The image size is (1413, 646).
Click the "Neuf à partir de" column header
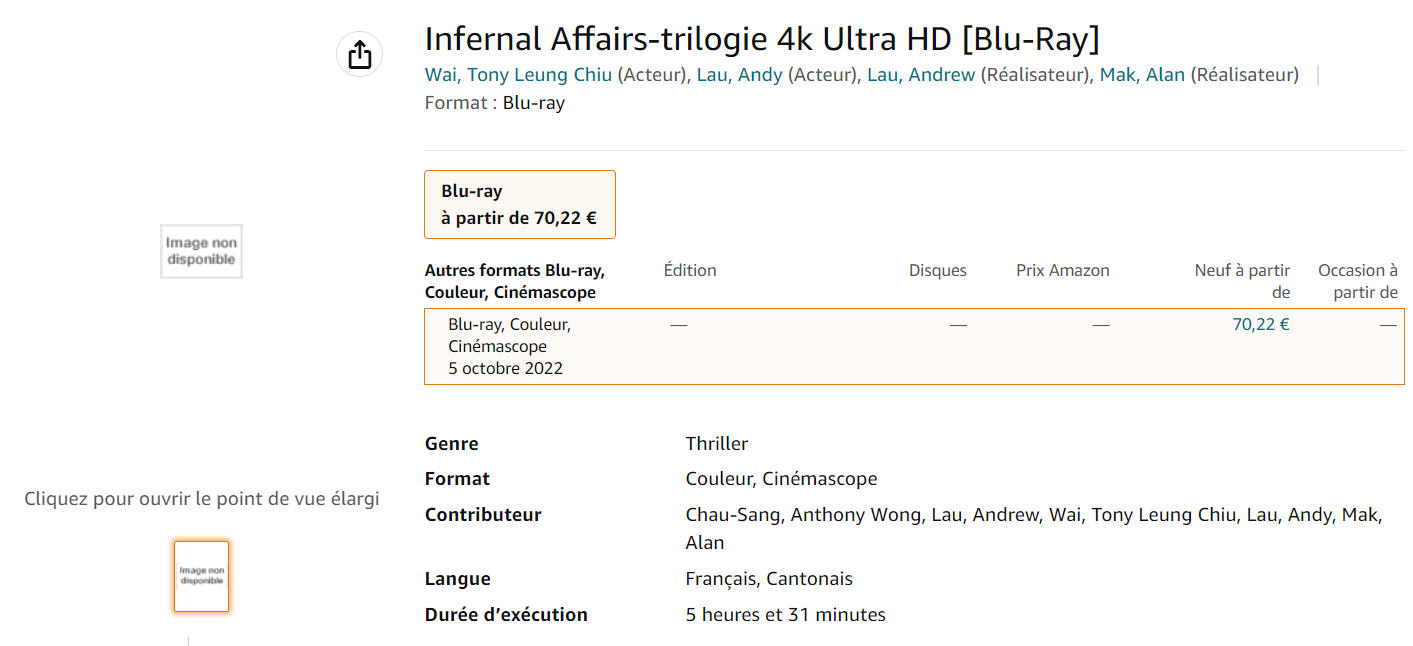coord(1242,281)
